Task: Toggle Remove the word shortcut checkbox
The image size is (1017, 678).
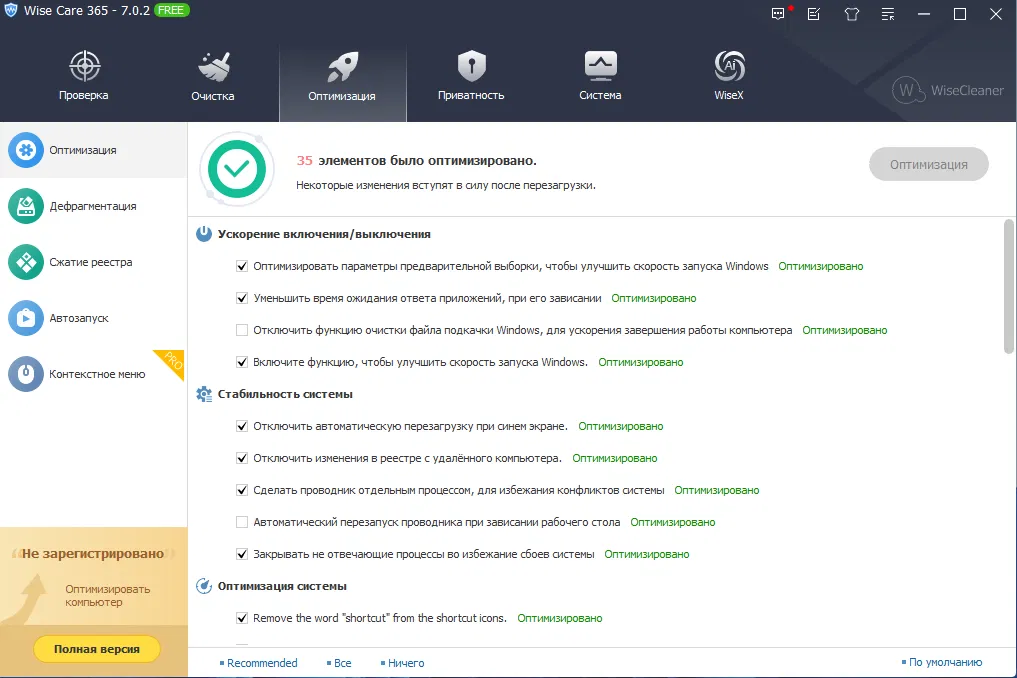Action: click(242, 618)
